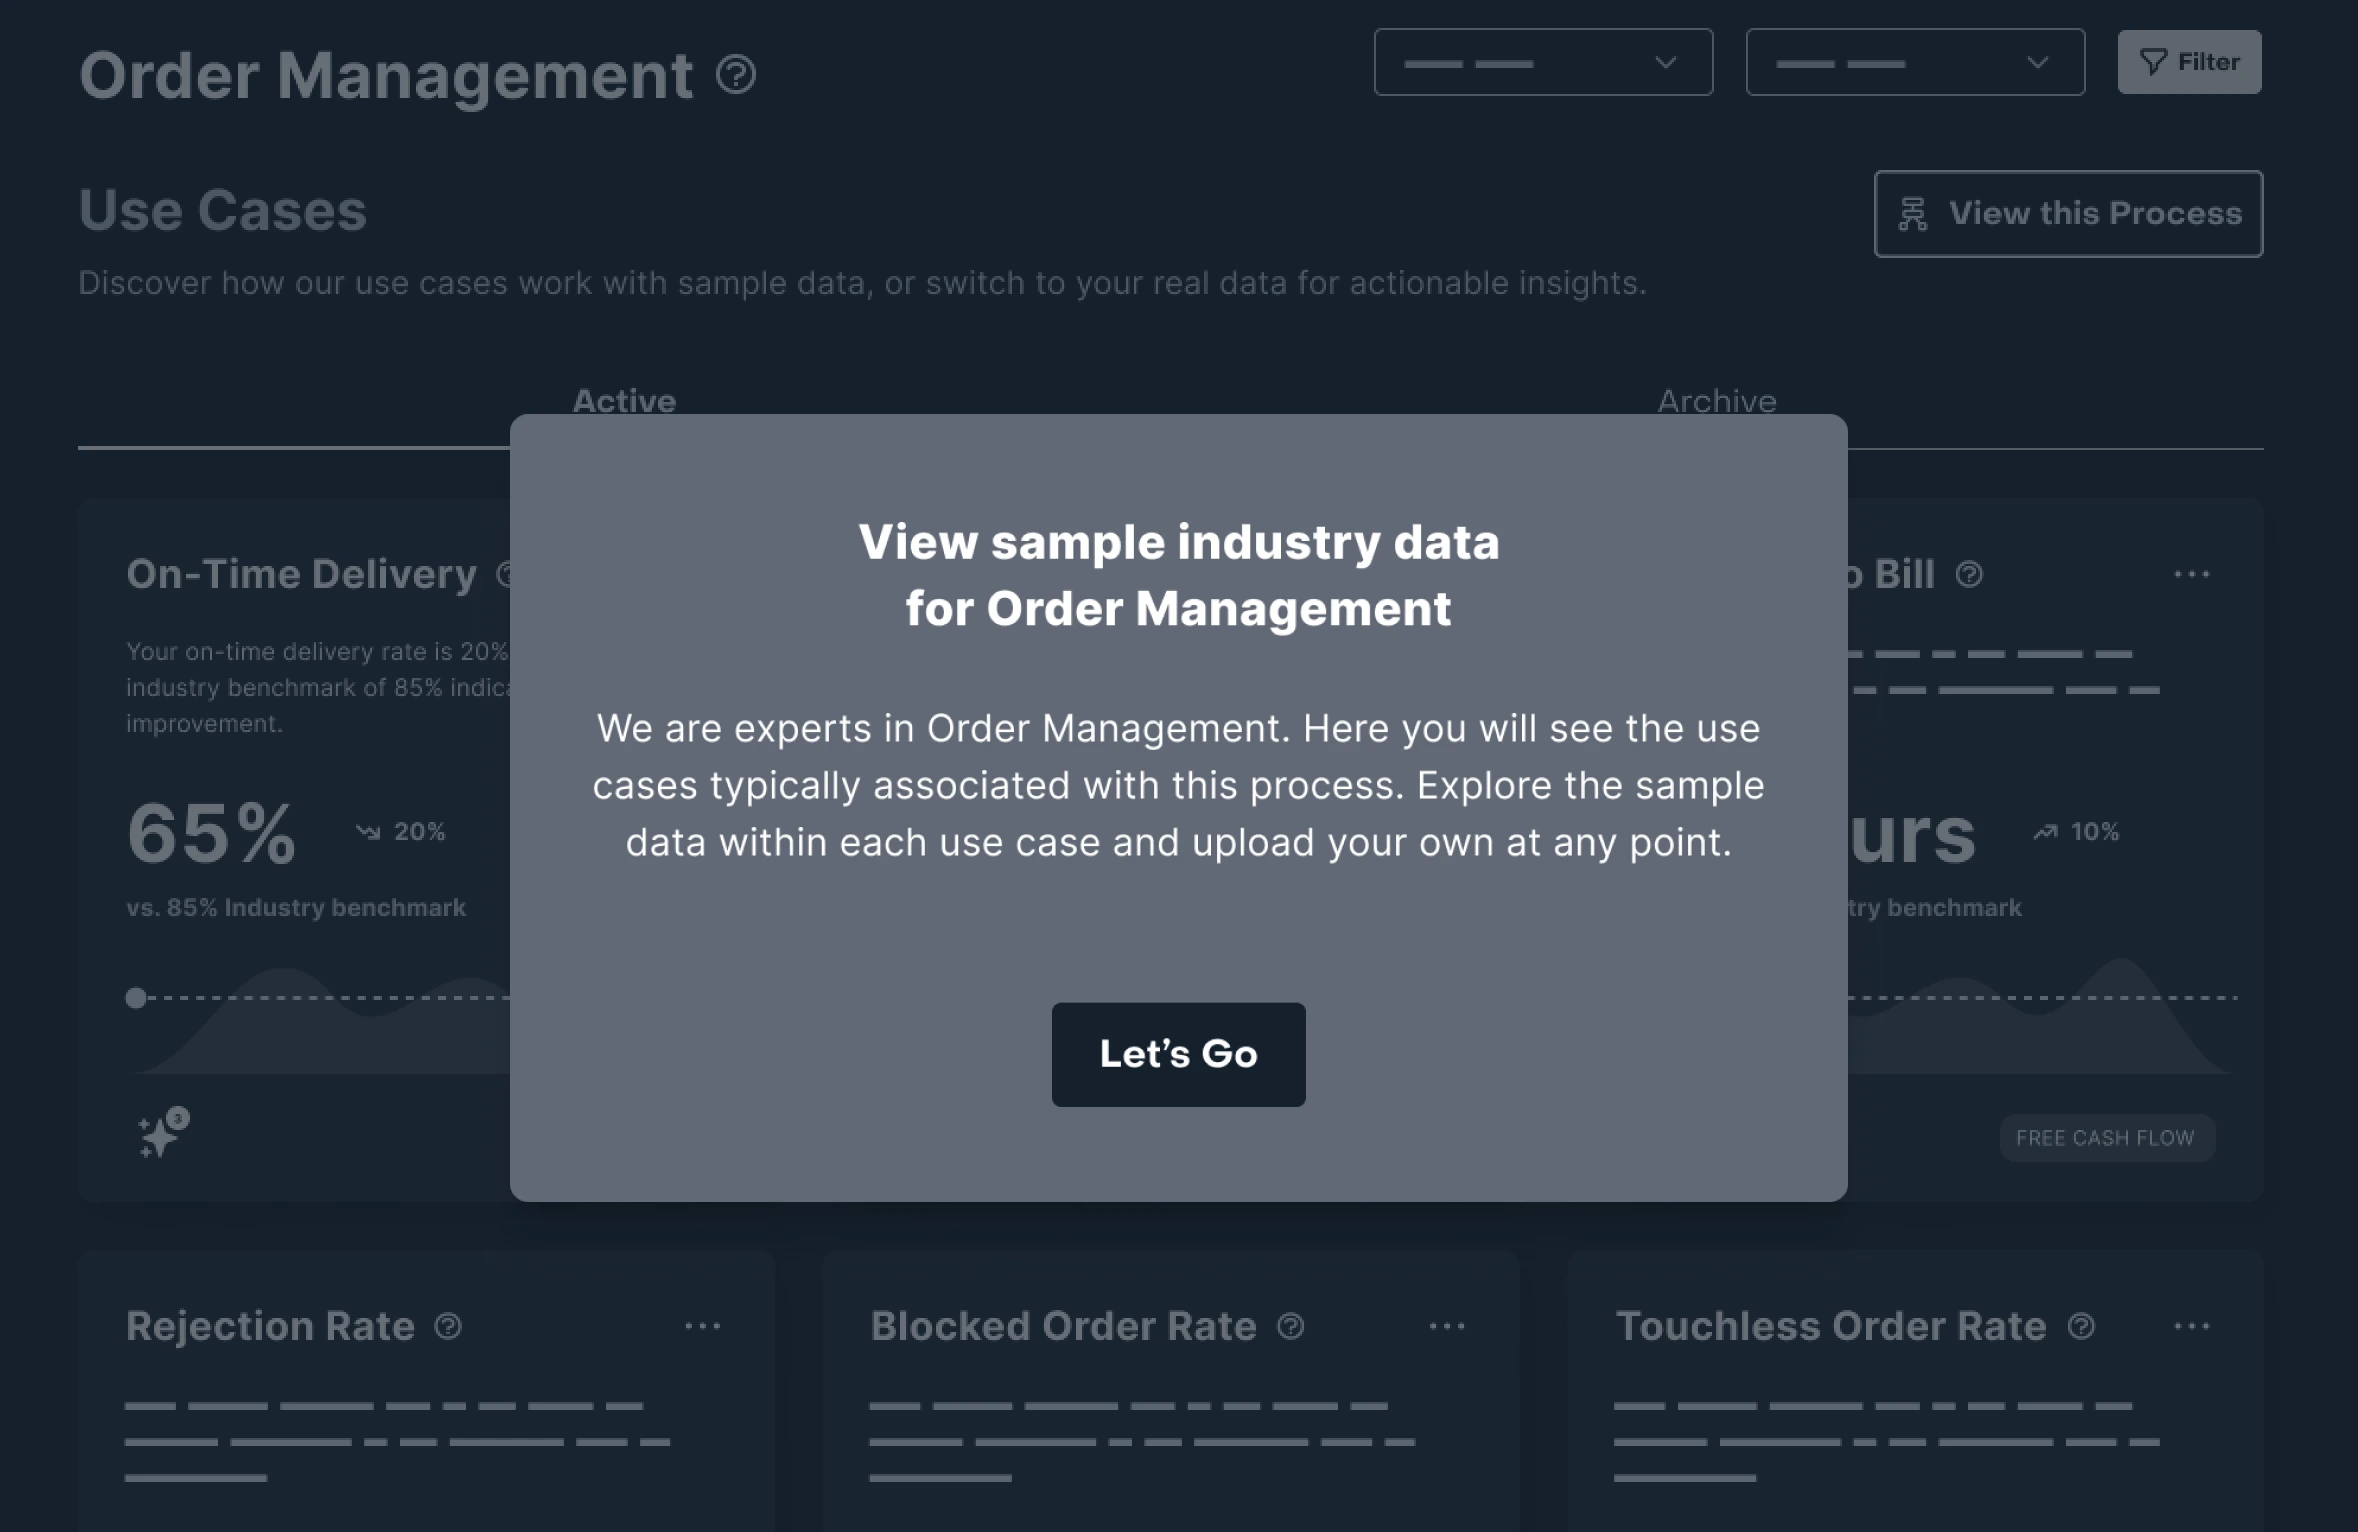The width and height of the screenshot is (2358, 1532).
Task: Click help icon beside Order Management title
Action: [x=736, y=75]
